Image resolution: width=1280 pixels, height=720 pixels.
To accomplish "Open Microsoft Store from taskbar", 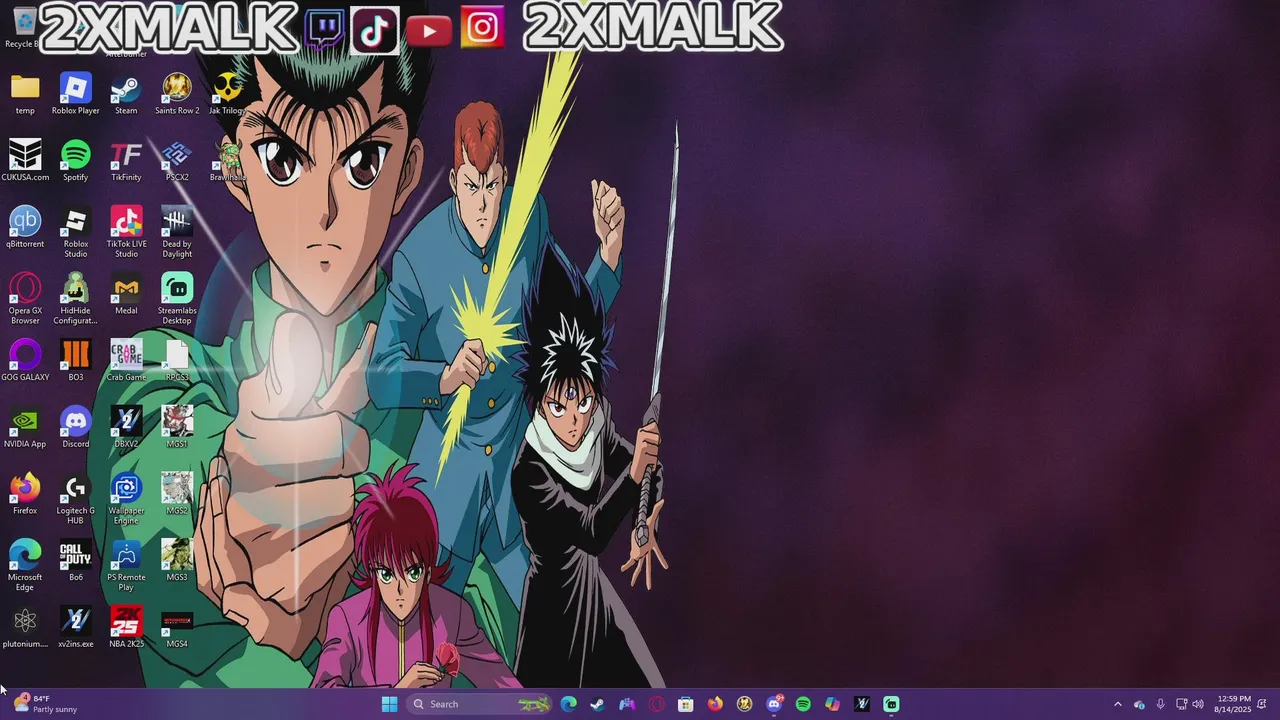I will pyautogui.click(x=686, y=704).
